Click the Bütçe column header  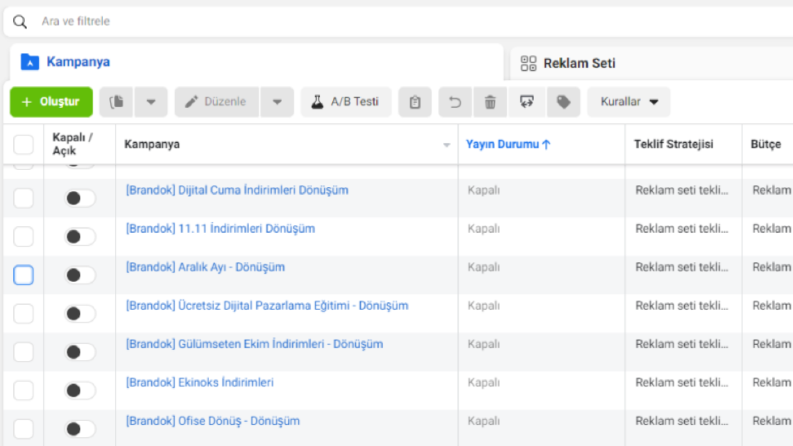(766, 144)
